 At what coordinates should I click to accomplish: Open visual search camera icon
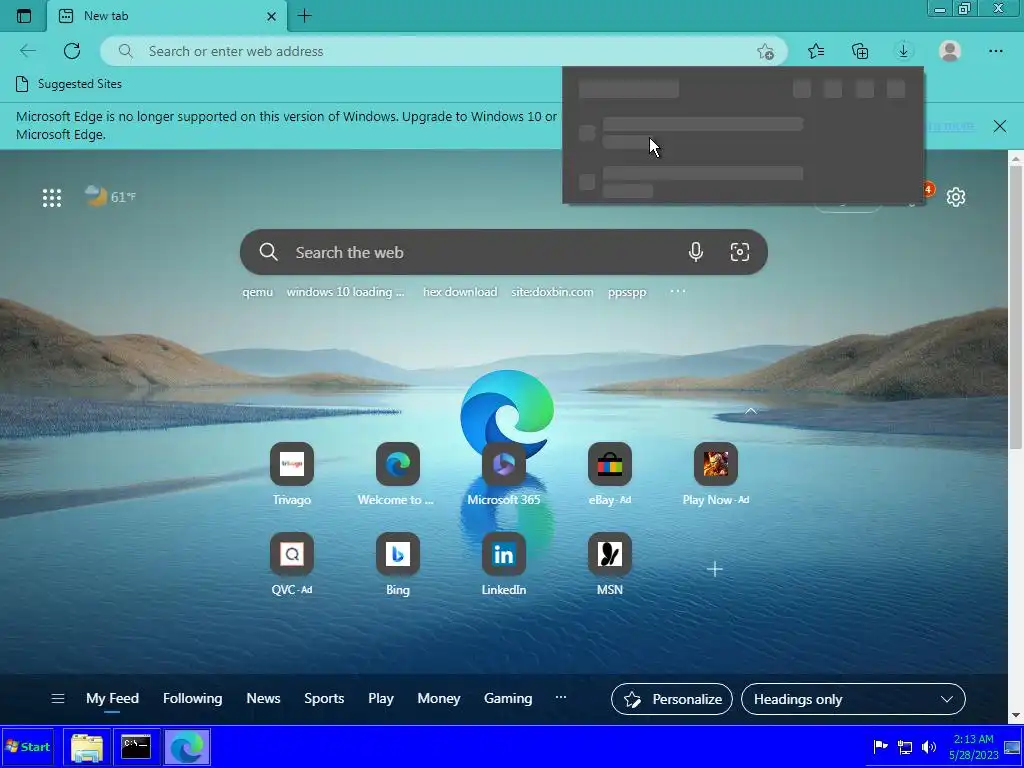pos(739,252)
